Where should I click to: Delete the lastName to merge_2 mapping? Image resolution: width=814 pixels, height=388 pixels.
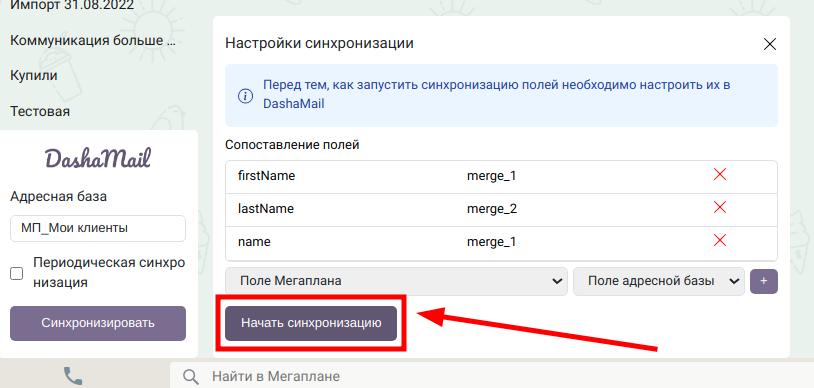point(720,208)
